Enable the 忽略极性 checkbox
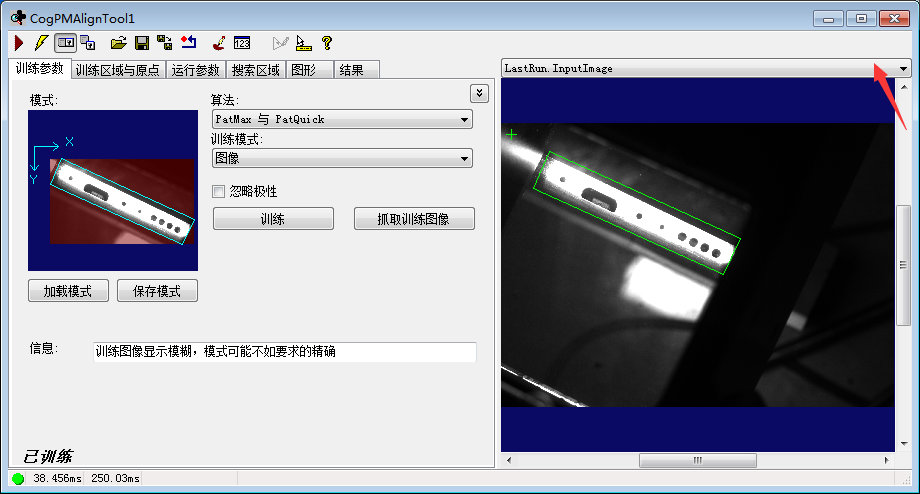The image size is (920, 494). tap(219, 191)
